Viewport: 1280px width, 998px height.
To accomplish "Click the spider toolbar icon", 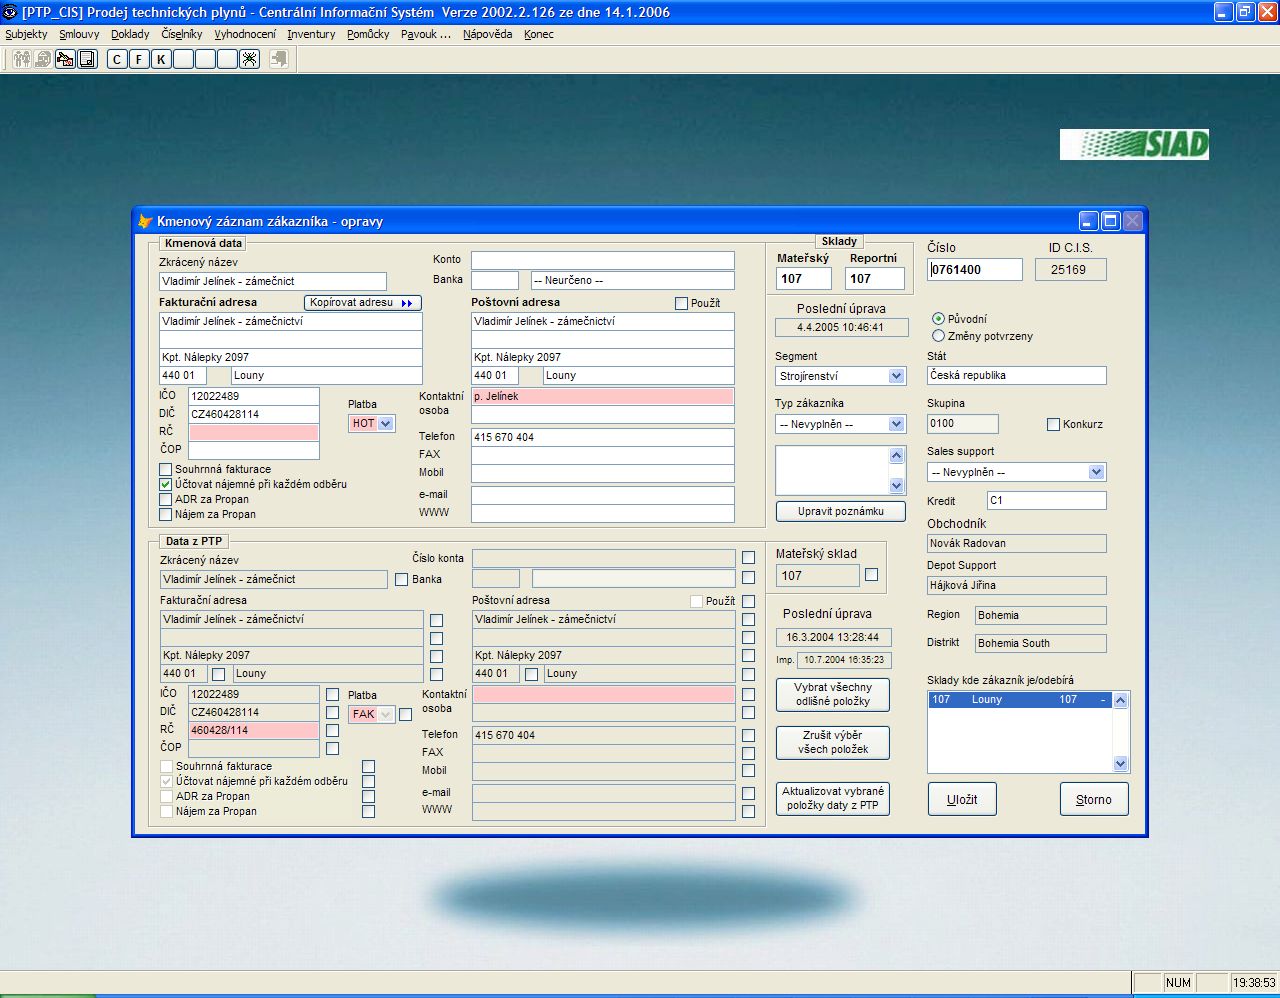I will [249, 59].
